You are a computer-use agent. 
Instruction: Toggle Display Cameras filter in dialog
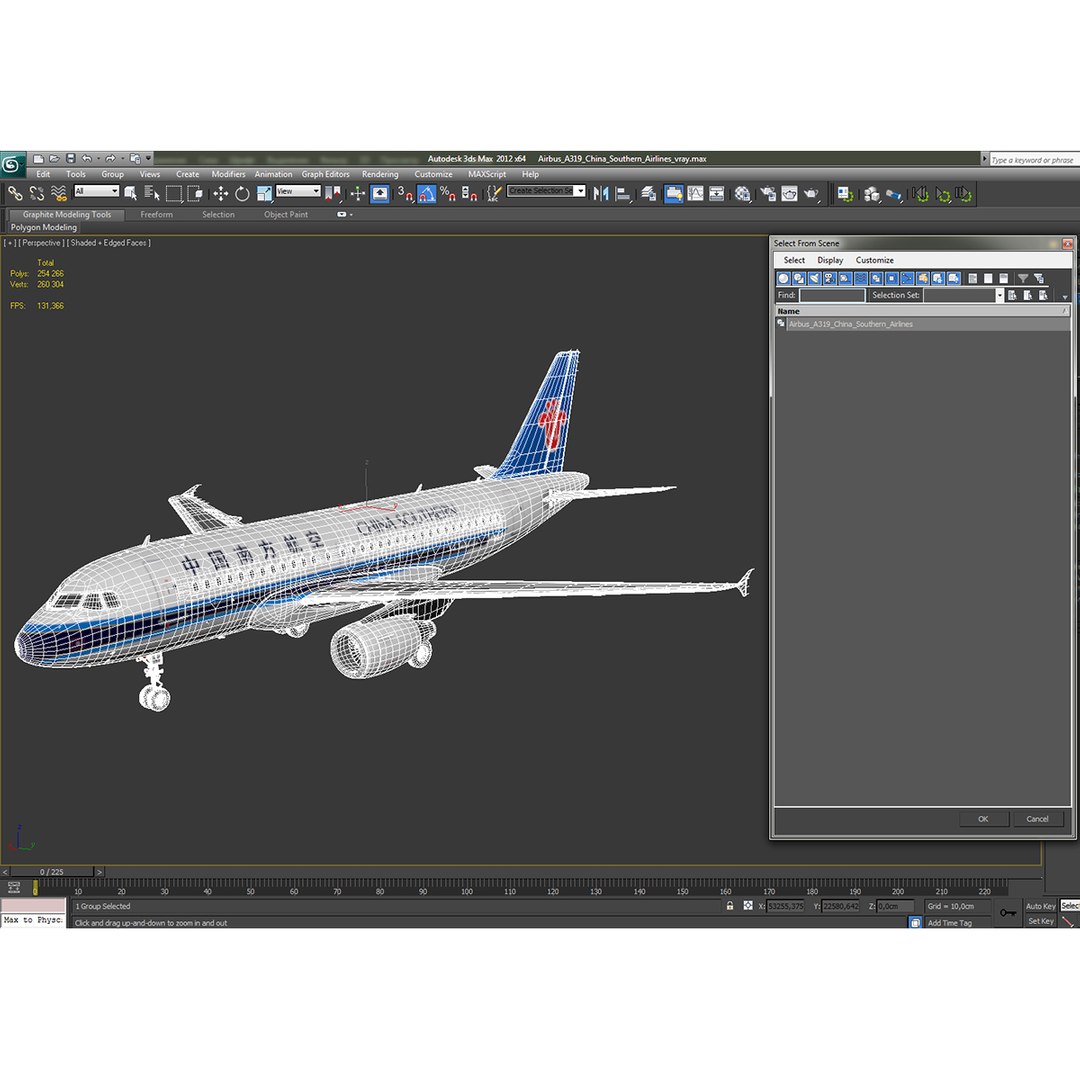click(x=829, y=278)
